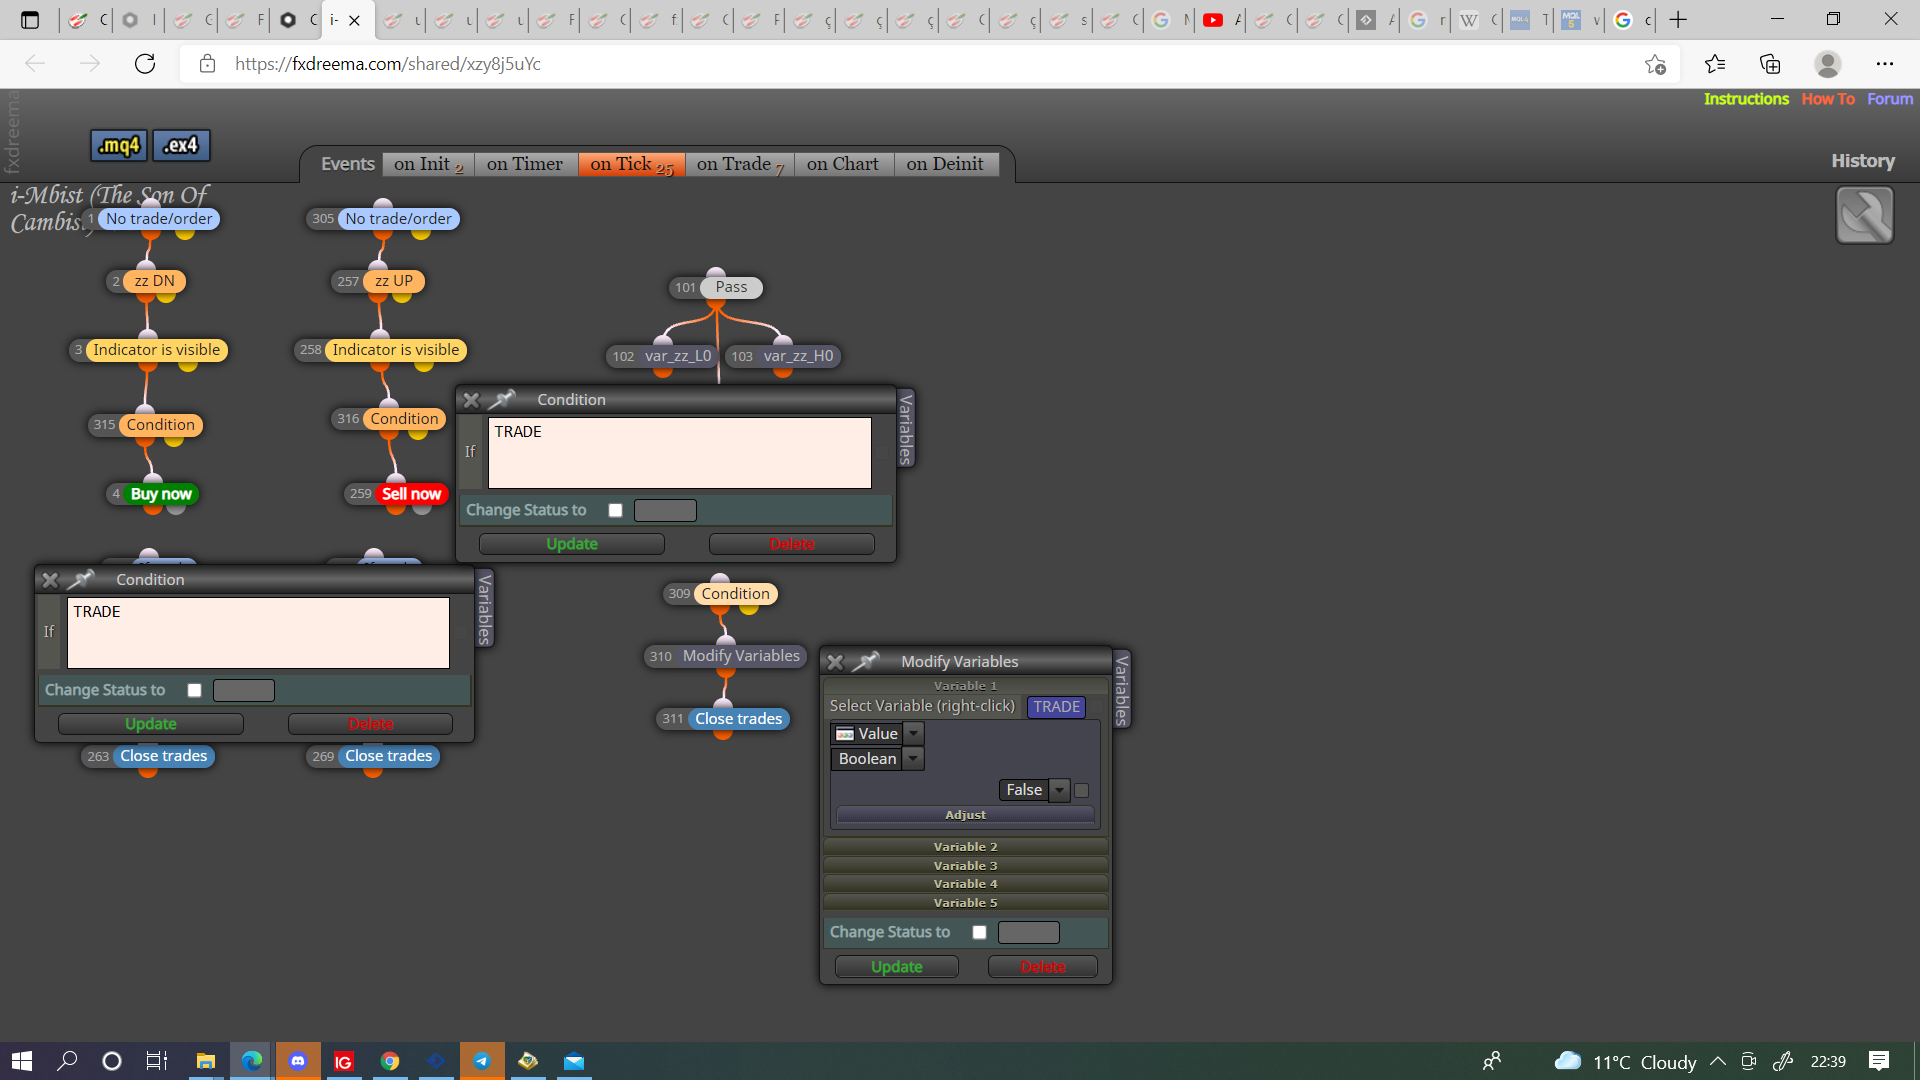This screenshot has width=1920, height=1080.
Task: Close the upper Condition panel with X
Action: point(471,400)
